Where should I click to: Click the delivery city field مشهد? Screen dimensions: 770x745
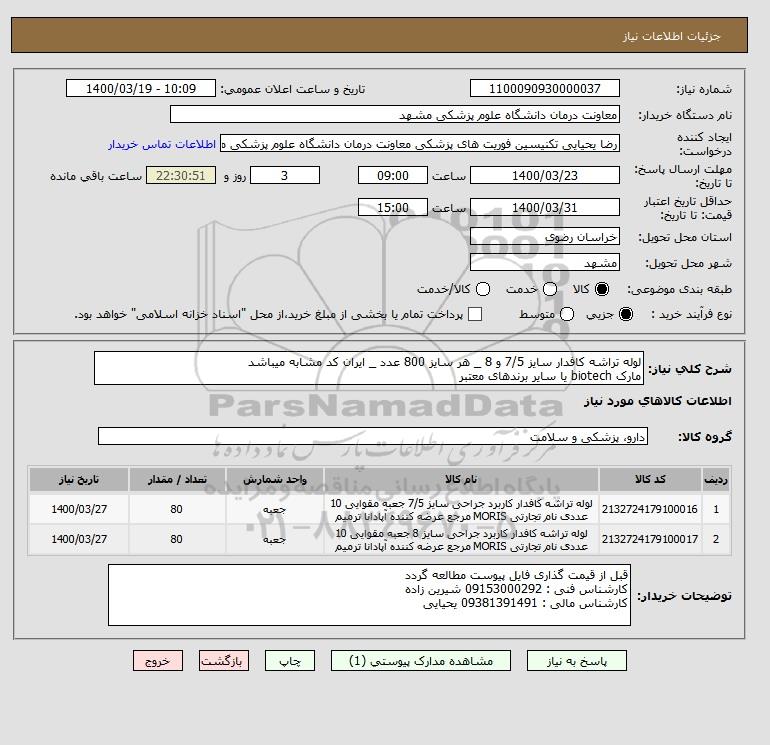point(545,263)
